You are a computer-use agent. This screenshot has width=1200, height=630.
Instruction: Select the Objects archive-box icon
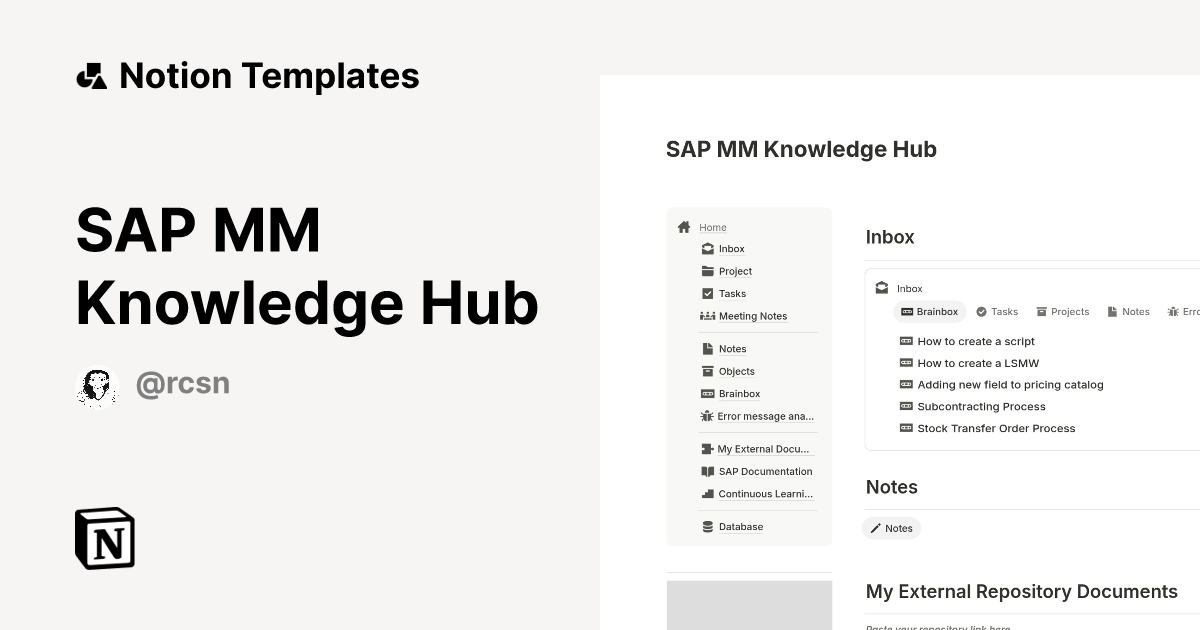(707, 371)
